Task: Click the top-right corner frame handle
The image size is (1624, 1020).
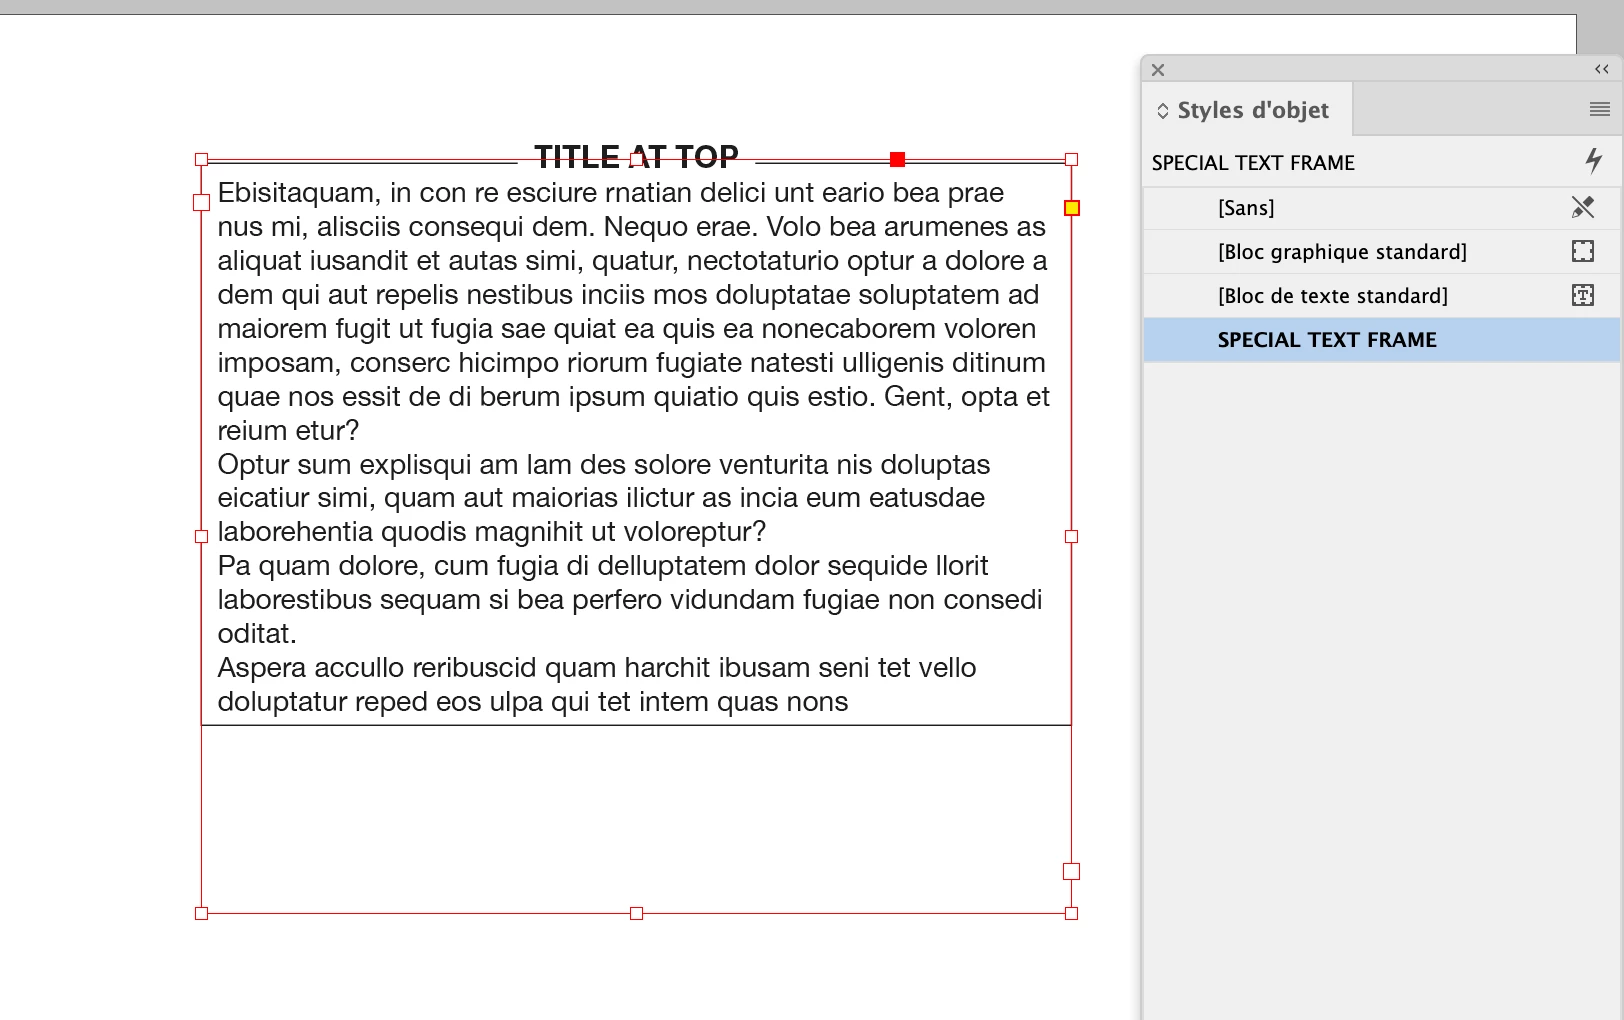Action: point(1072,159)
